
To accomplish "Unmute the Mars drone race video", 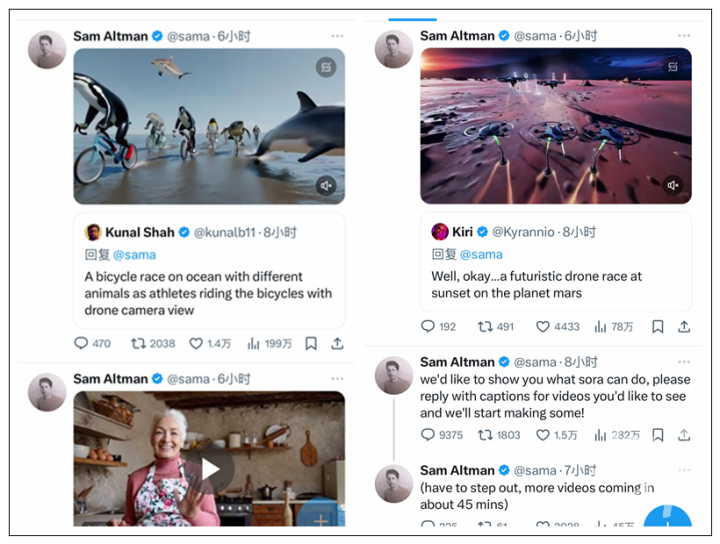I will (673, 186).
